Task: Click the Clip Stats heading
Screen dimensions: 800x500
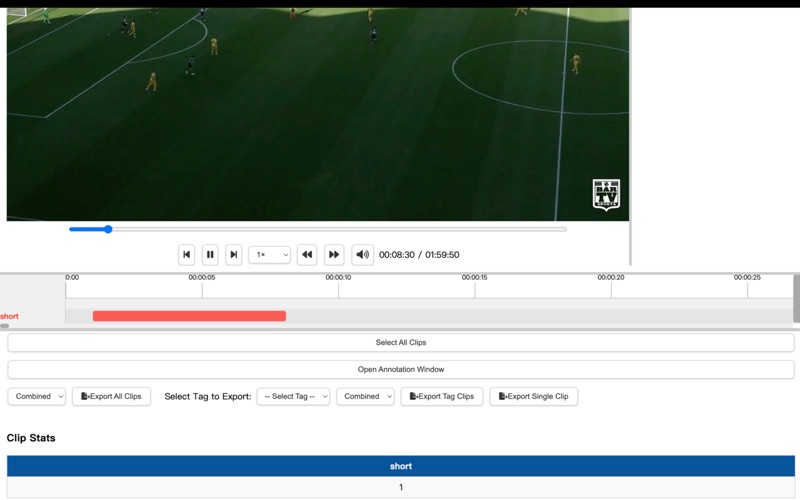Action: tap(31, 438)
